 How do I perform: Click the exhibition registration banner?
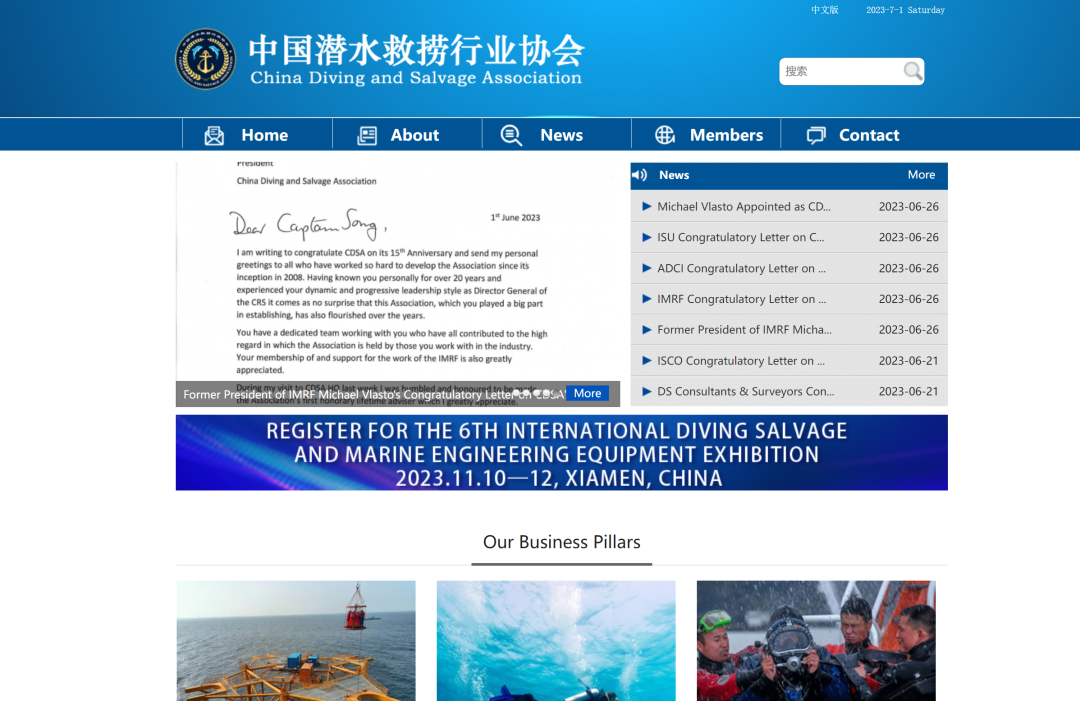click(561, 452)
